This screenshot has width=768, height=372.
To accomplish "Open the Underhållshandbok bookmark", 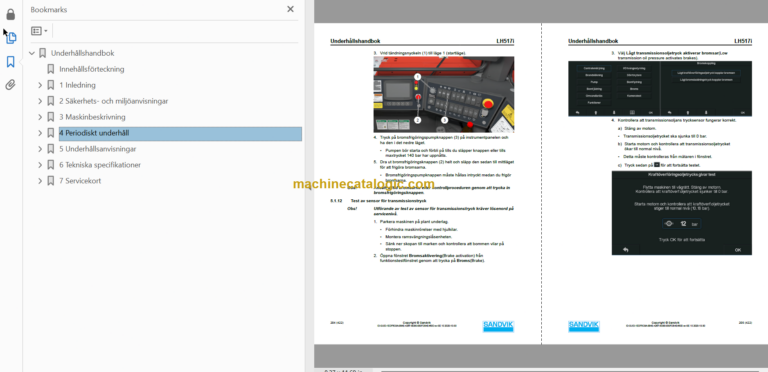I will (x=82, y=53).
